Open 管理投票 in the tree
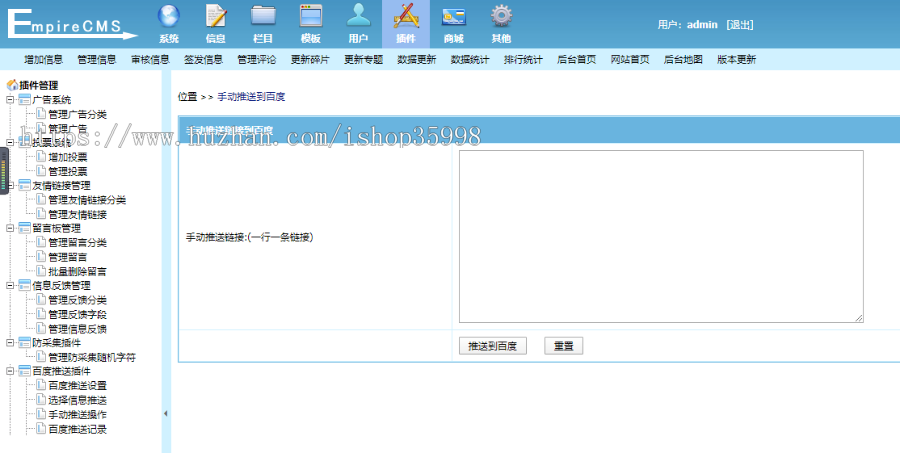Viewport: 900px width, 453px height. [x=68, y=171]
